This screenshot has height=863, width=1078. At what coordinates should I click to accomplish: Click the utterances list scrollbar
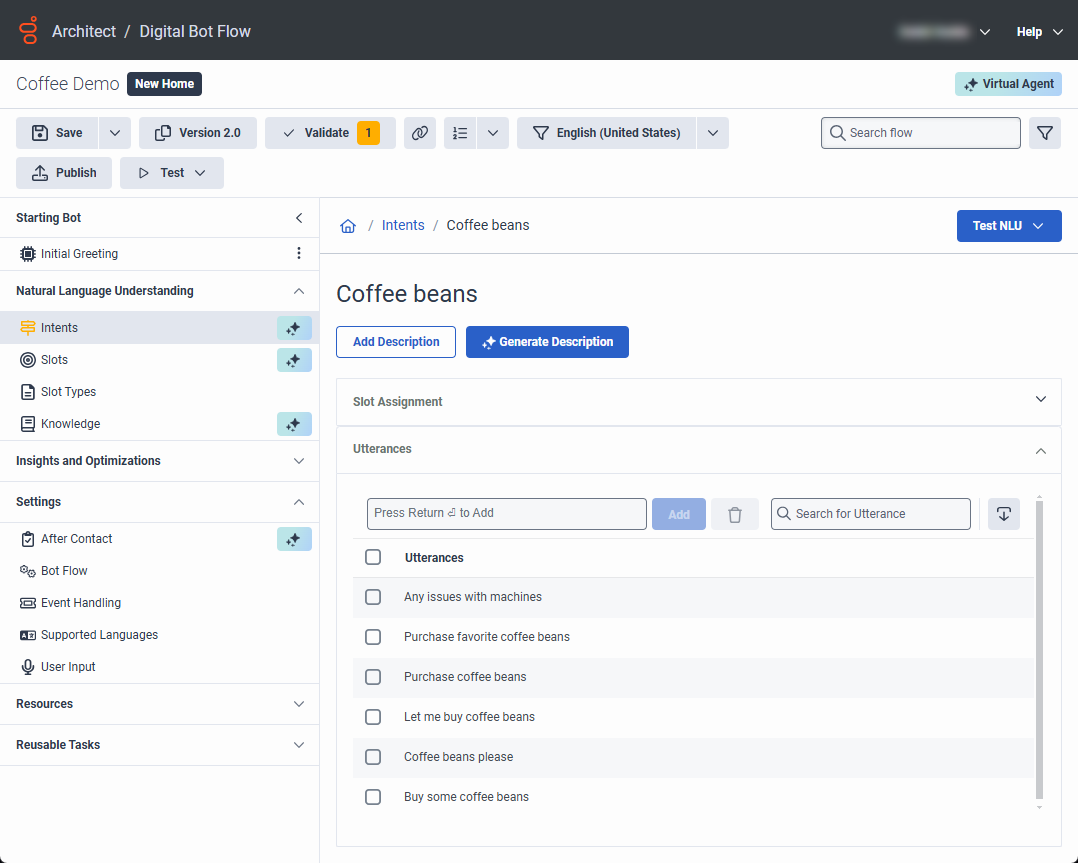(1039, 649)
